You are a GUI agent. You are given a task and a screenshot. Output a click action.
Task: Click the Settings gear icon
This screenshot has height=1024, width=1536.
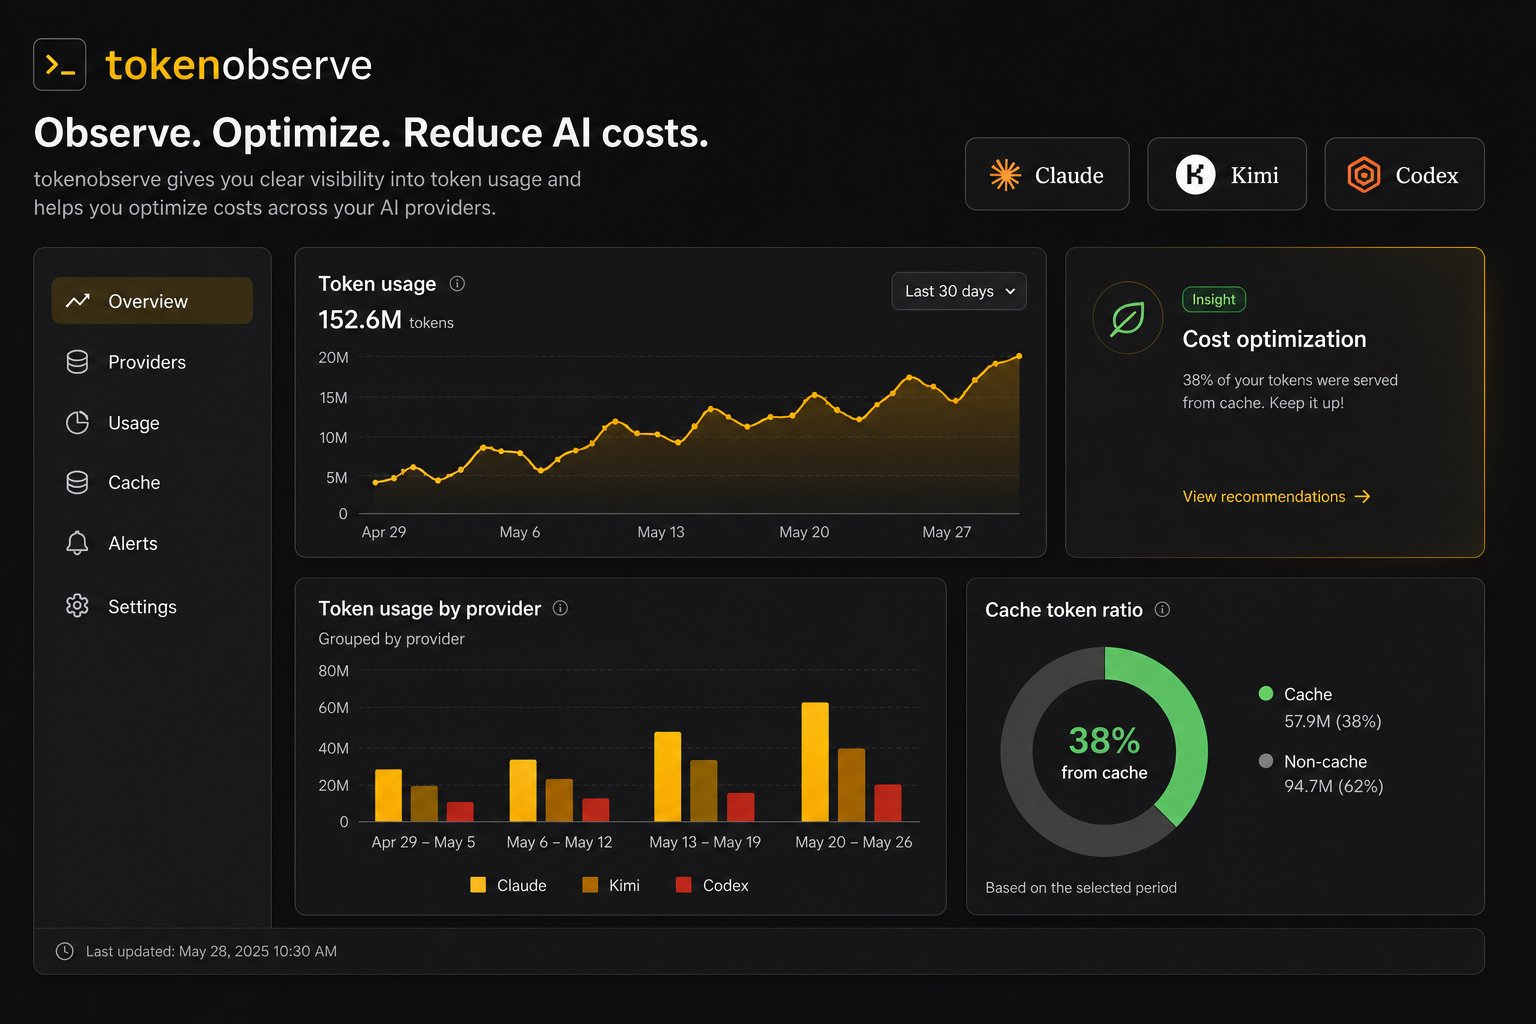(x=77, y=606)
